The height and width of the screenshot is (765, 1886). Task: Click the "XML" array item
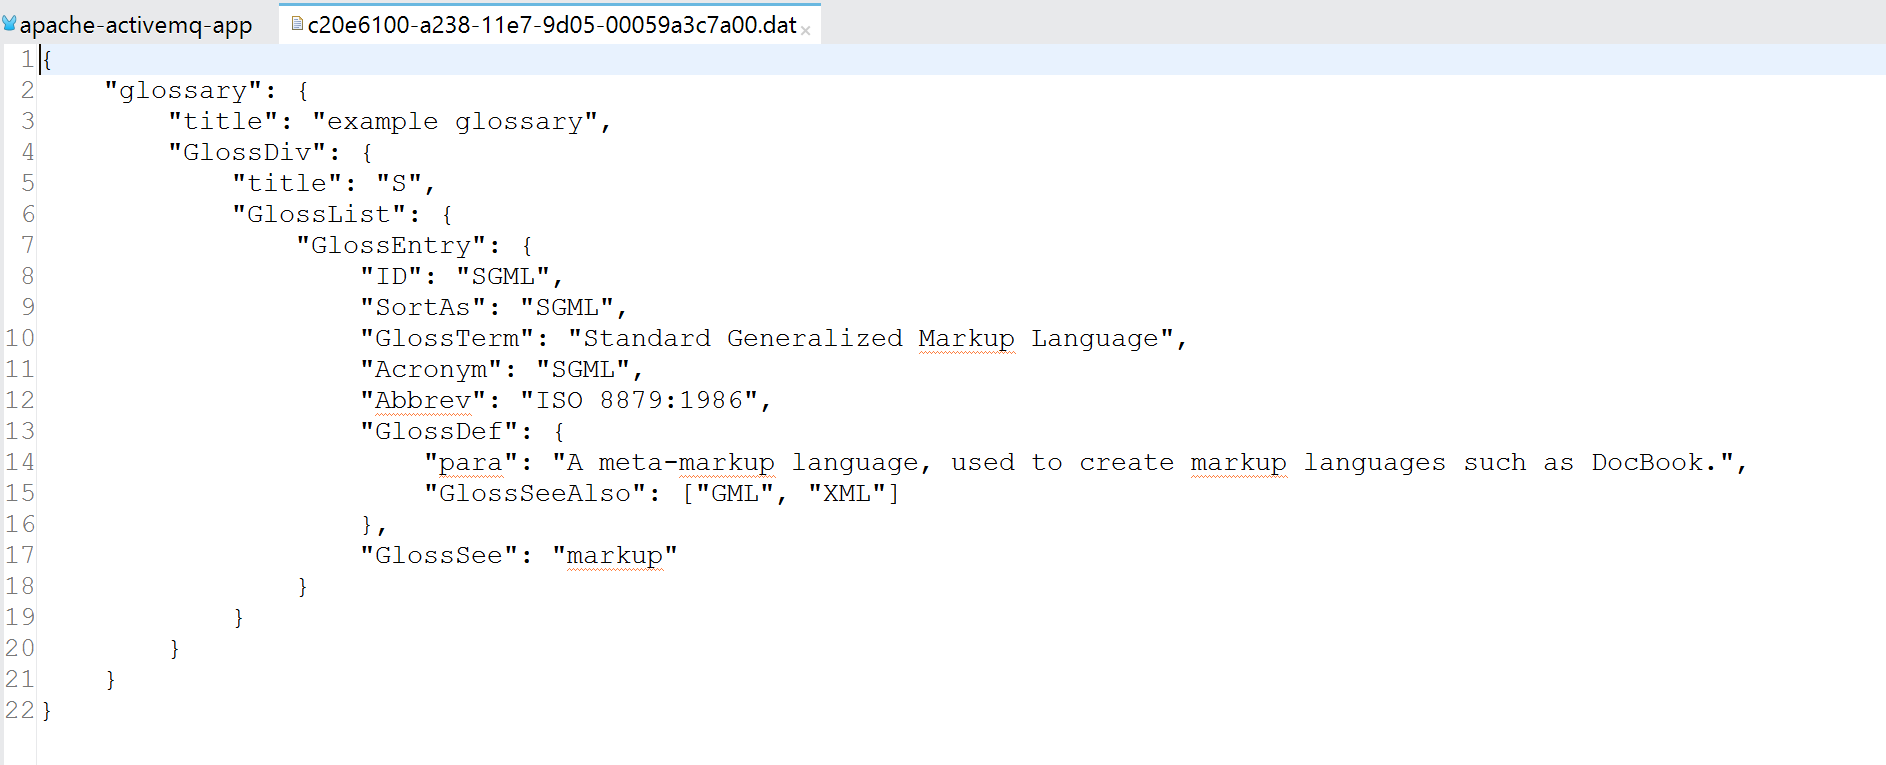tap(847, 494)
